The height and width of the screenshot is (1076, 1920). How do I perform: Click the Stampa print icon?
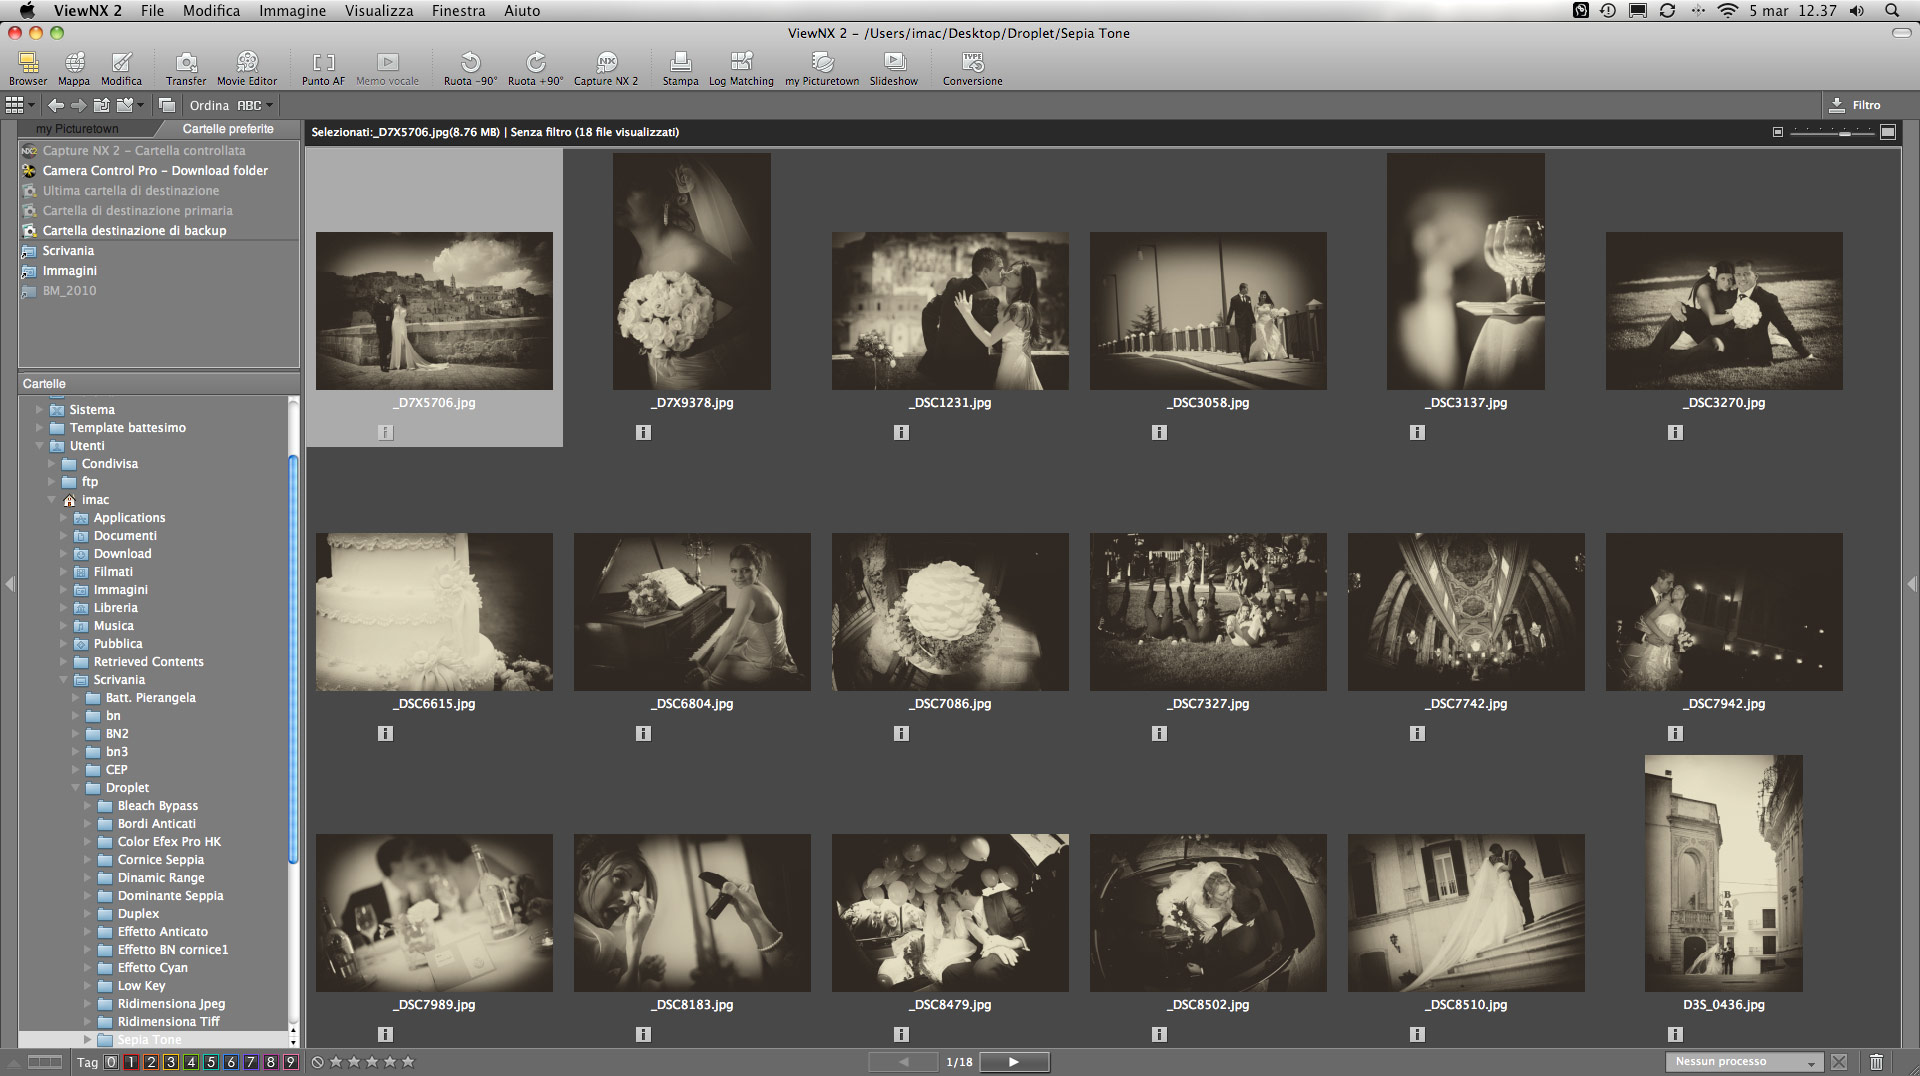pos(680,69)
